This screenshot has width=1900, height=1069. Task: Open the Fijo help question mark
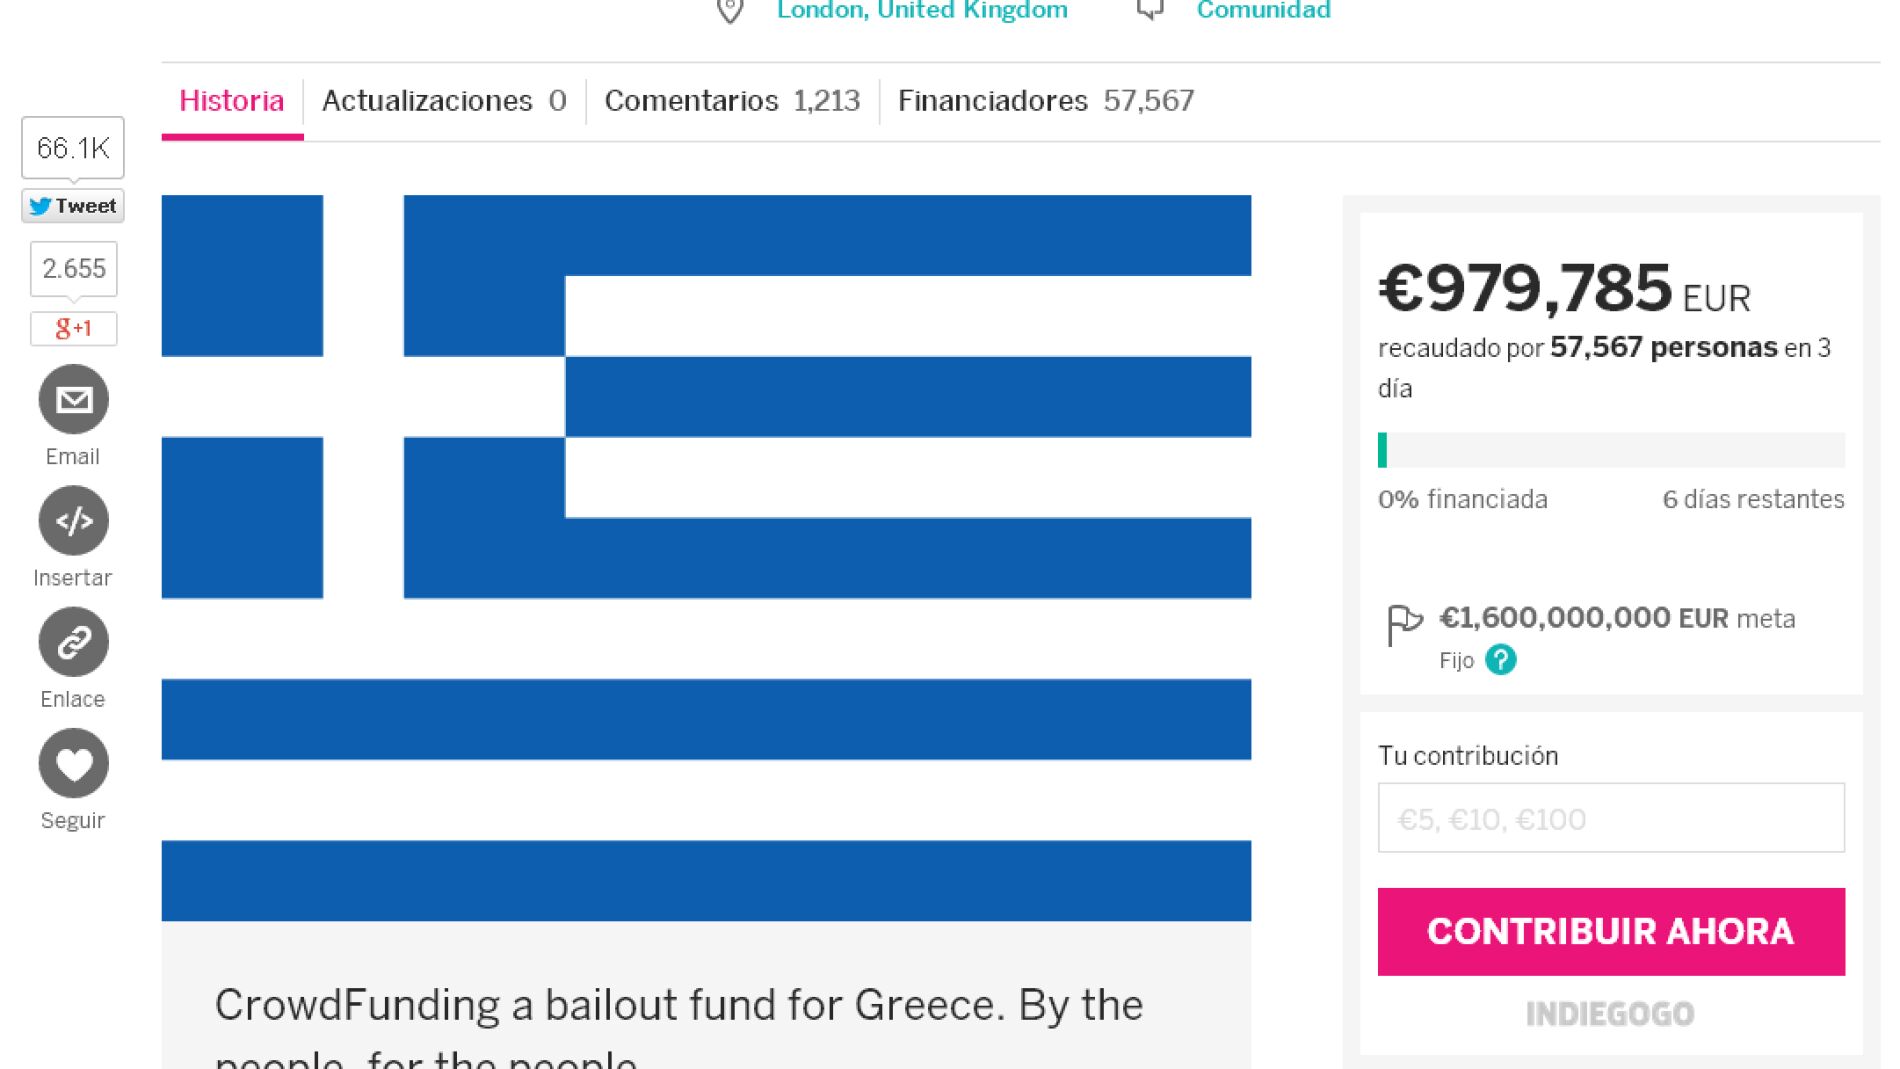pyautogui.click(x=1502, y=660)
